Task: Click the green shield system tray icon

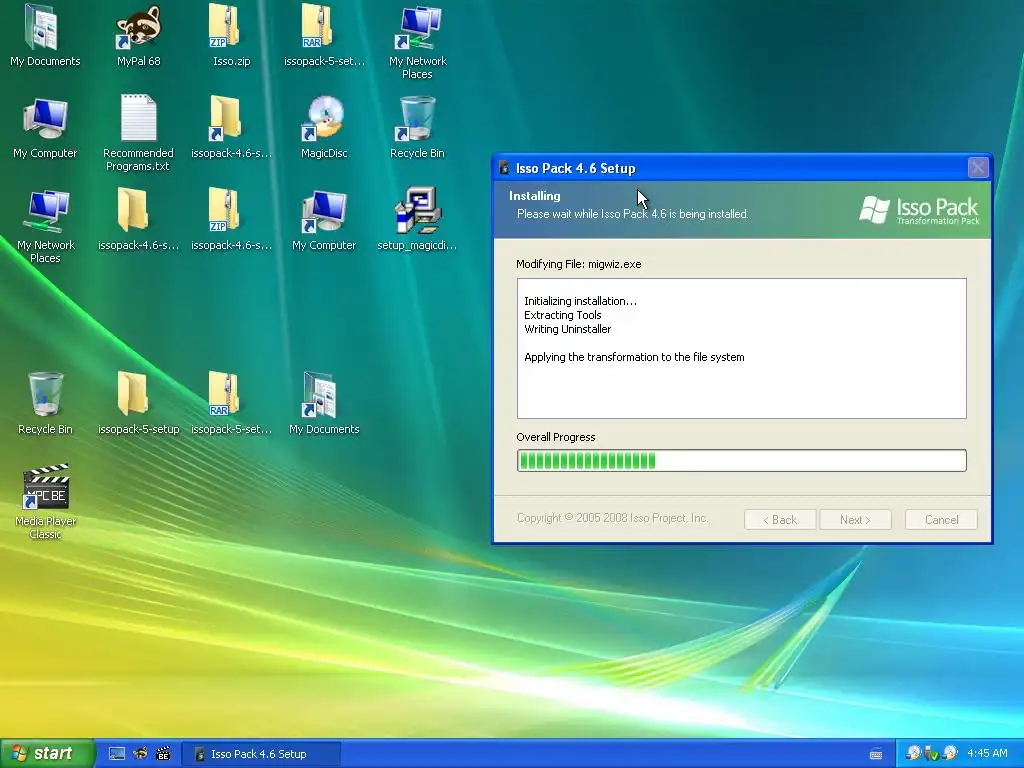Action: pos(932,754)
